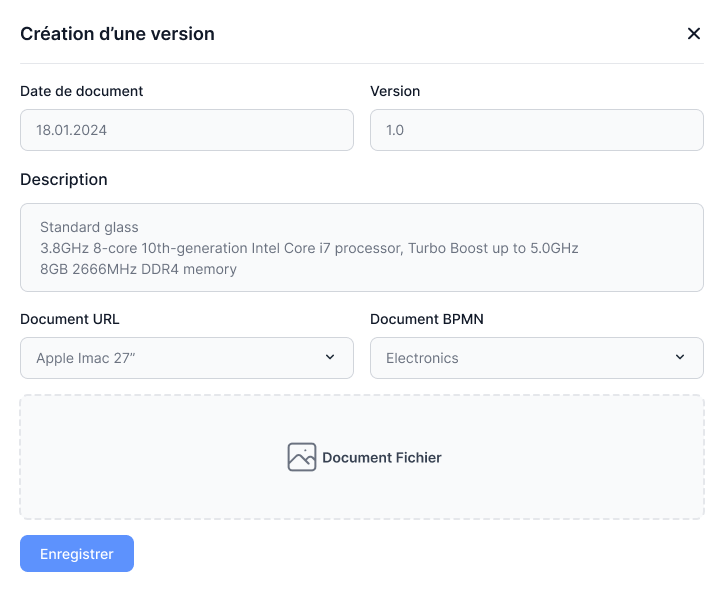This screenshot has height=592, width=724.
Task: Click the Date de document label
Action: click(82, 91)
